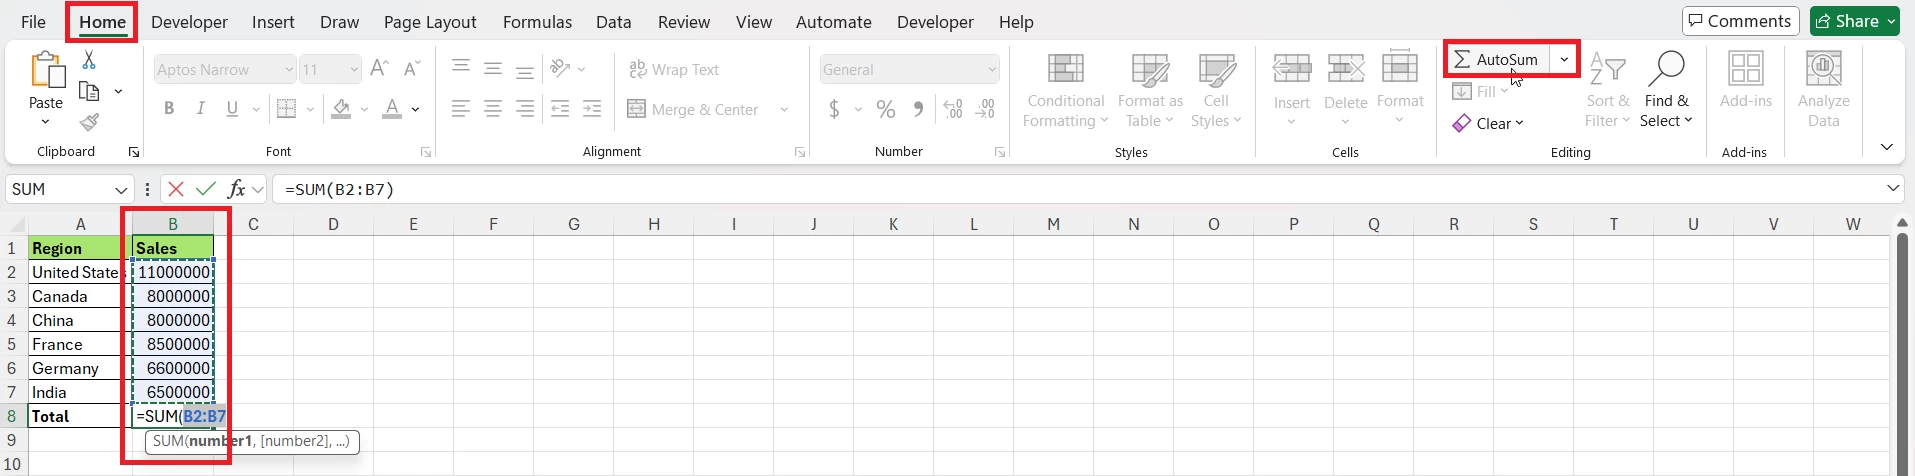
Task: Decrease font size with smaller A icon
Action: tap(411, 69)
